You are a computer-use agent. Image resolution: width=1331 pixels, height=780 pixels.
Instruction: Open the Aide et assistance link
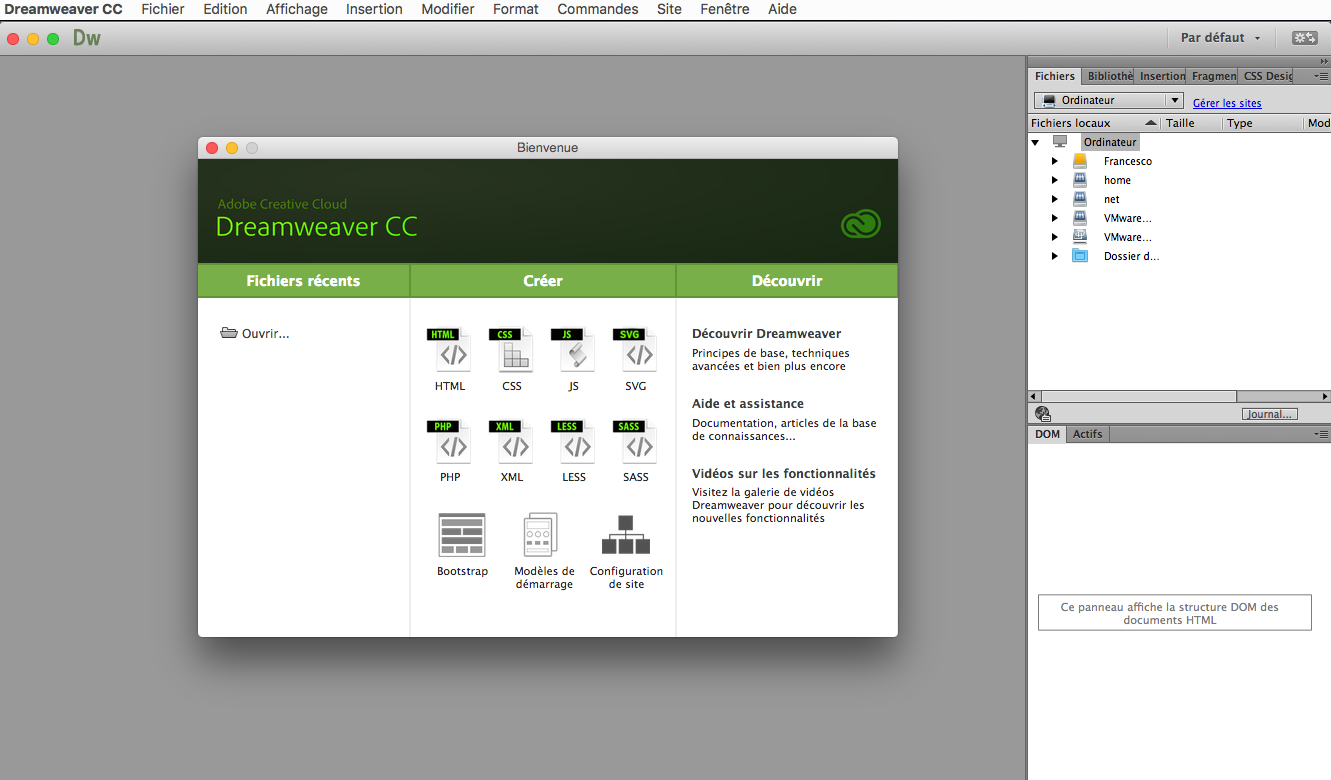point(748,404)
